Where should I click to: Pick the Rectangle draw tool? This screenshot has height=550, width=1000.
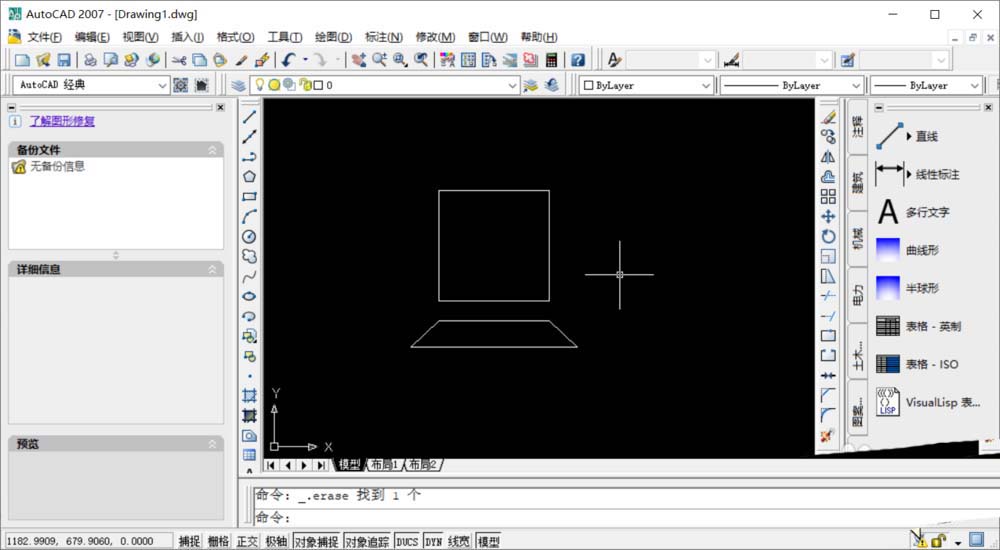click(x=250, y=196)
